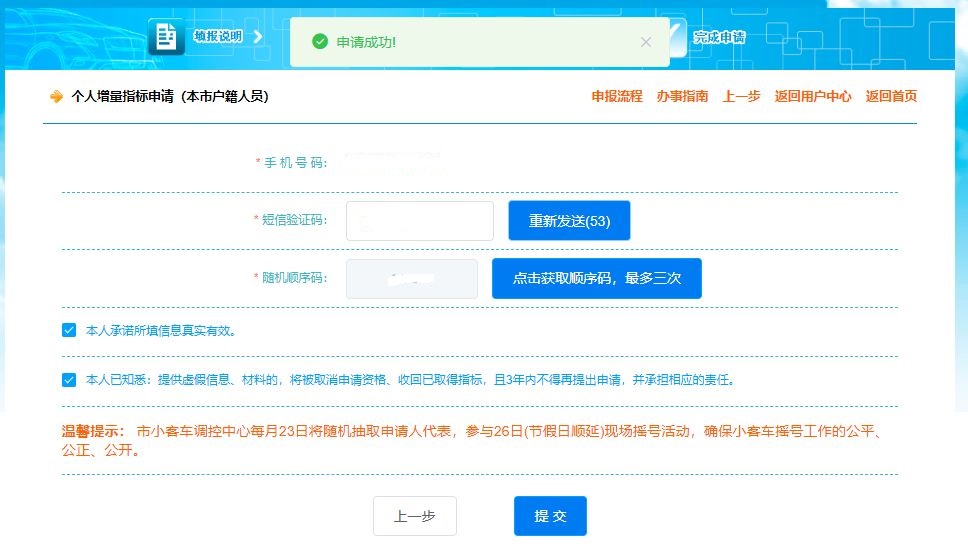Open the 办事指南 link
This screenshot has height=560, width=968.
coord(682,96)
